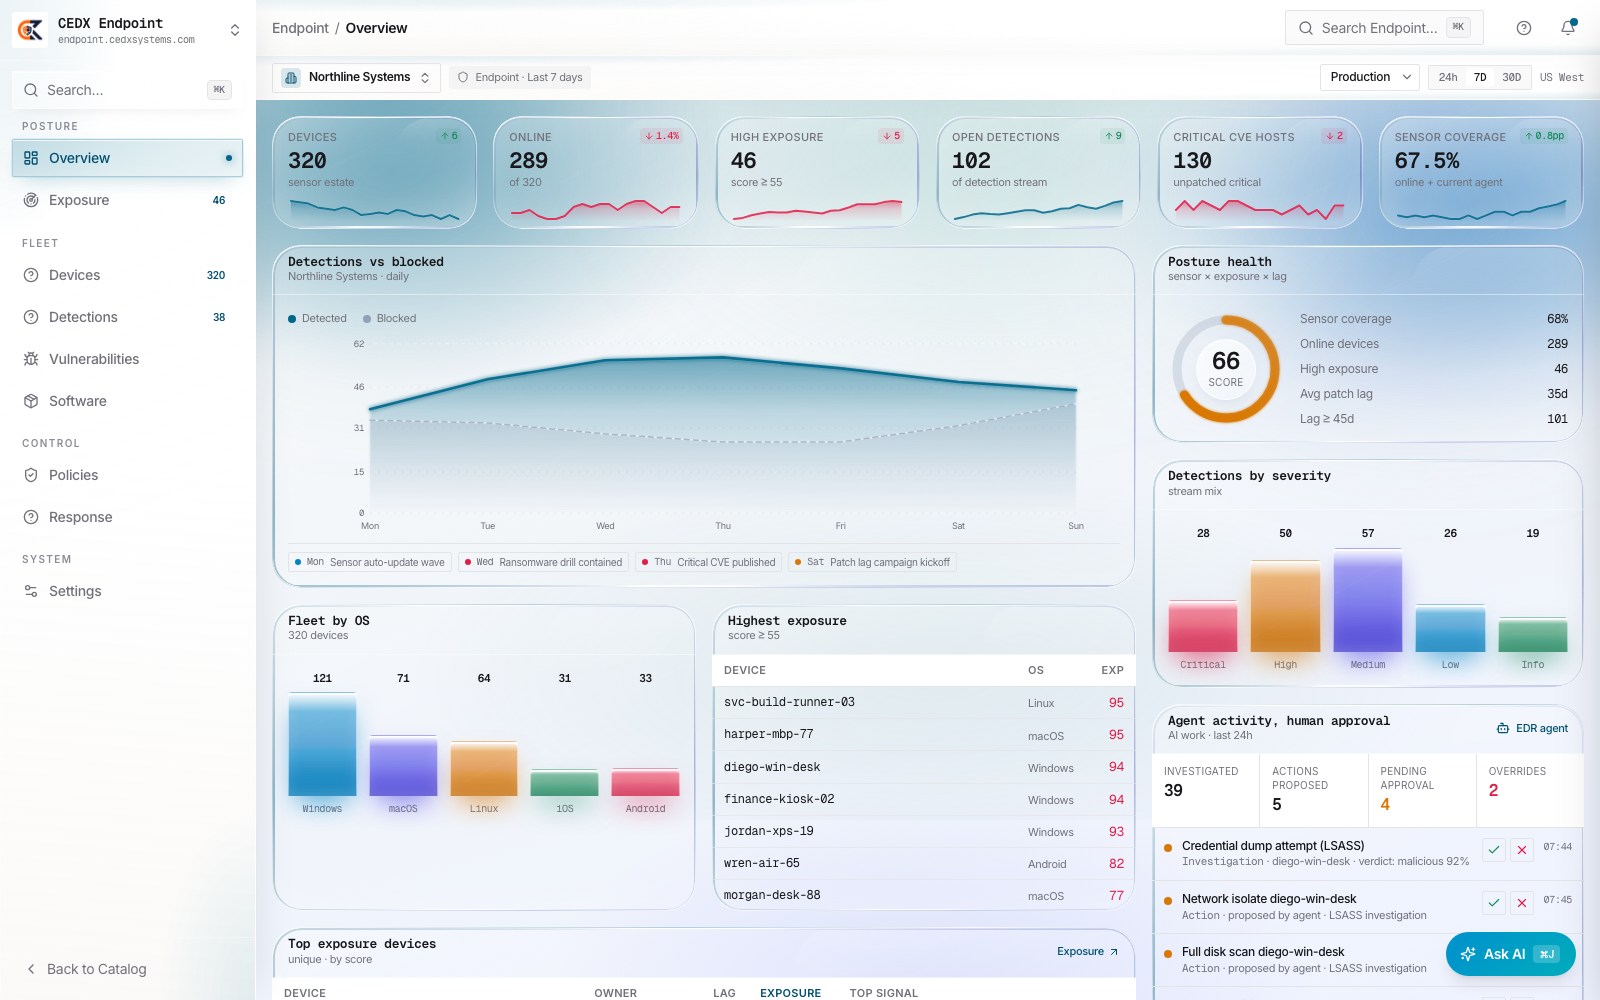Open the Devices 320 metric card
This screenshot has width=1600, height=1000.
point(374,173)
